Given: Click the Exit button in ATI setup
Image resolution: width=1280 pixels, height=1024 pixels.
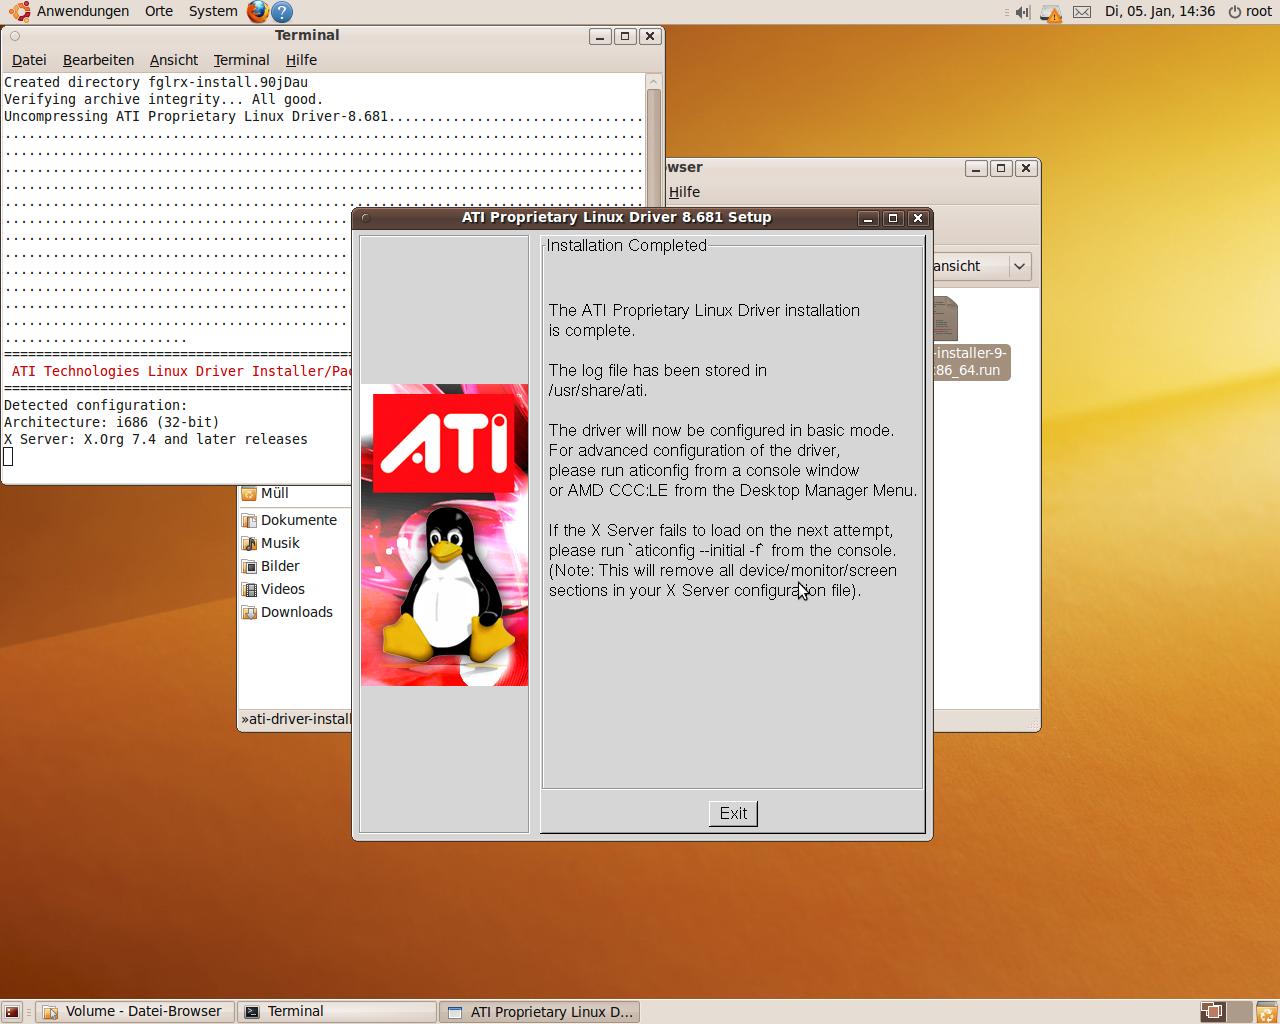Looking at the screenshot, I should coord(733,813).
